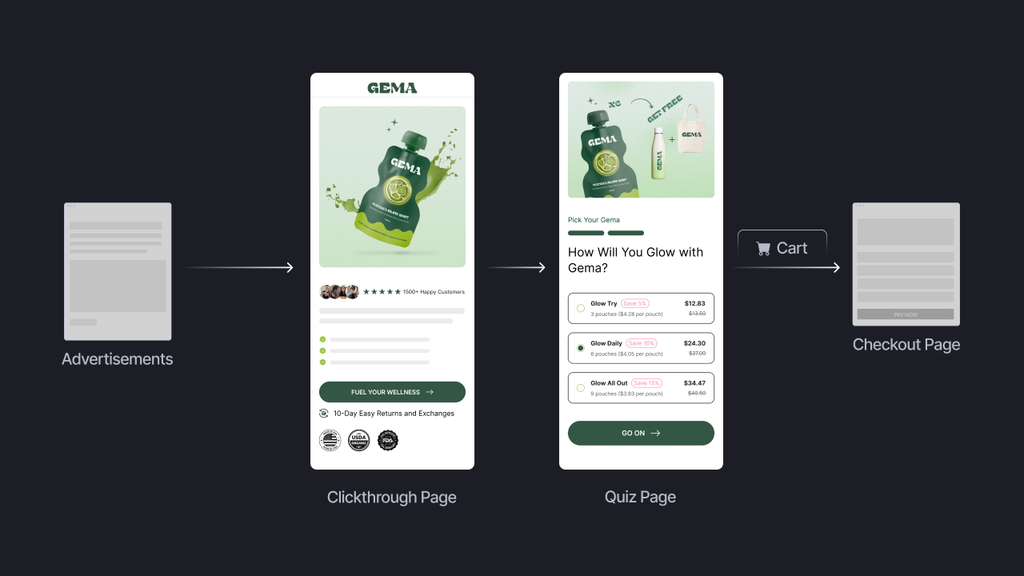The image size is (1024, 576).
Task: Click the Gema pouch product image
Action: coord(392,187)
